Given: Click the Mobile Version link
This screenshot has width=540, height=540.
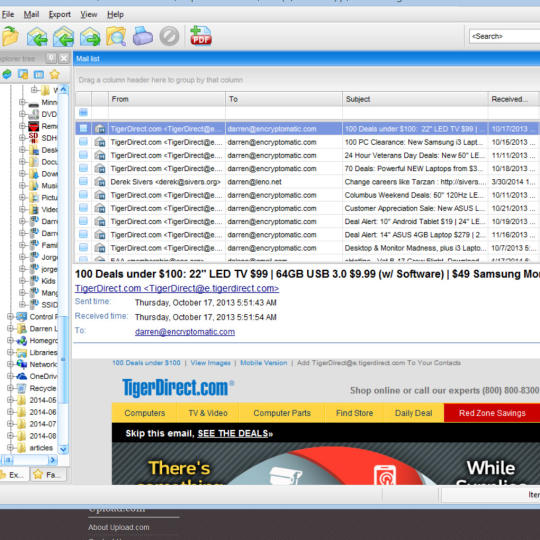Looking at the screenshot, I should pos(263,363).
